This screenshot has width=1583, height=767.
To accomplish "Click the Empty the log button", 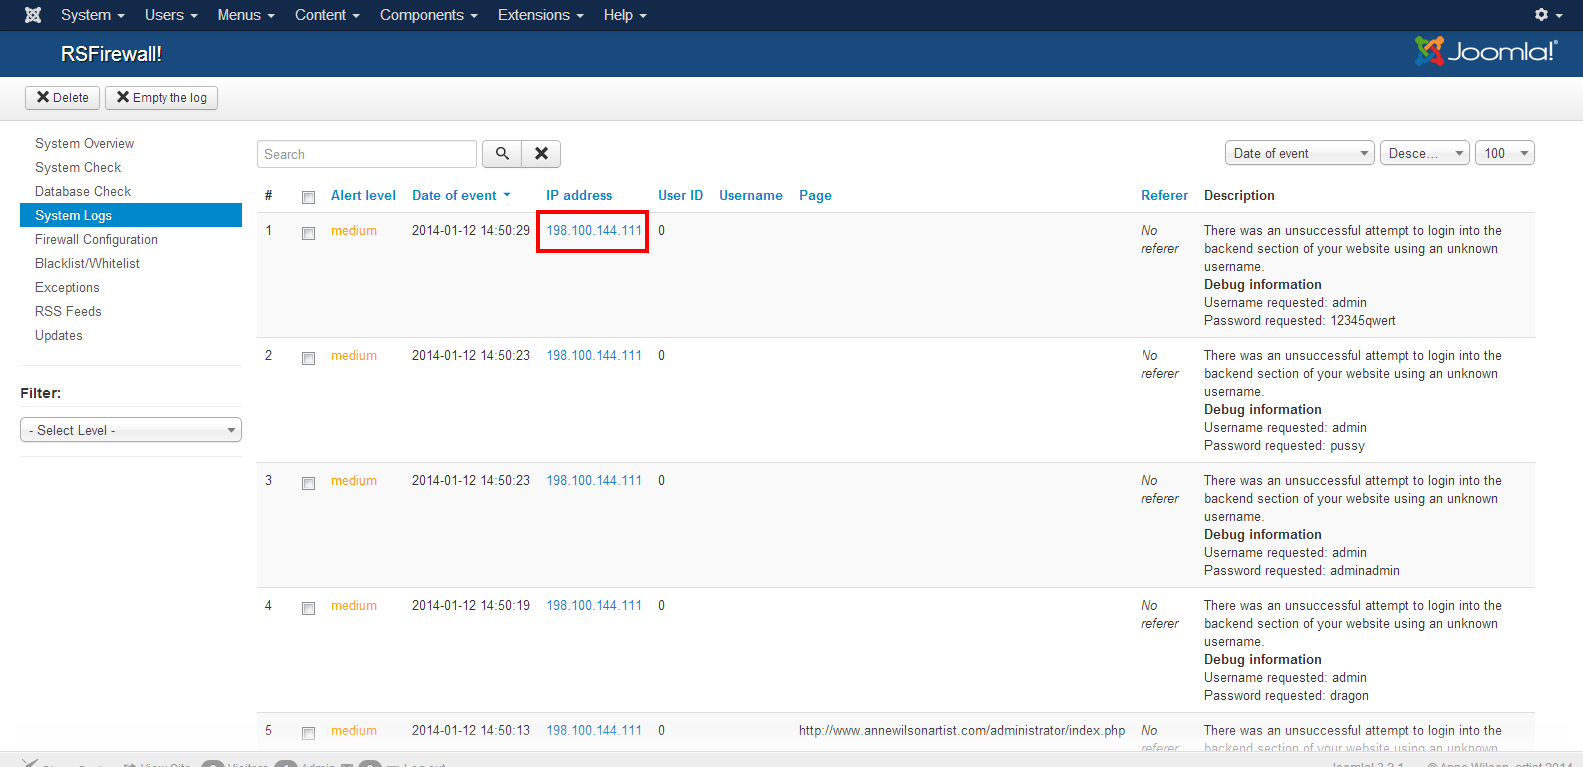I will pyautogui.click(x=161, y=97).
